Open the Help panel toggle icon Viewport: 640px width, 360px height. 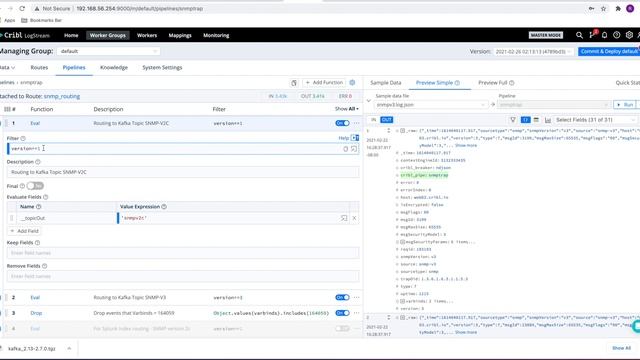(x=355, y=138)
